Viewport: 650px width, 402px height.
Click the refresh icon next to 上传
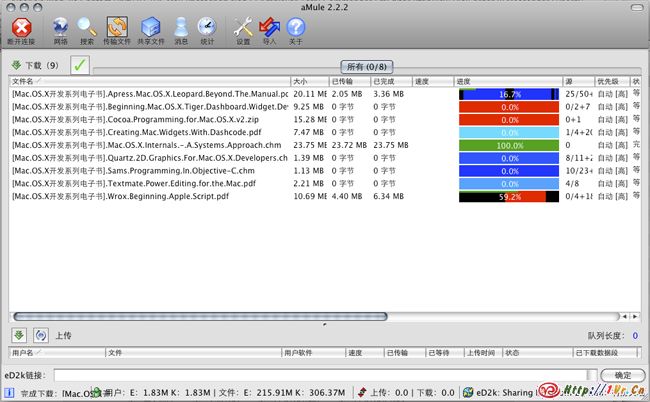(41, 335)
